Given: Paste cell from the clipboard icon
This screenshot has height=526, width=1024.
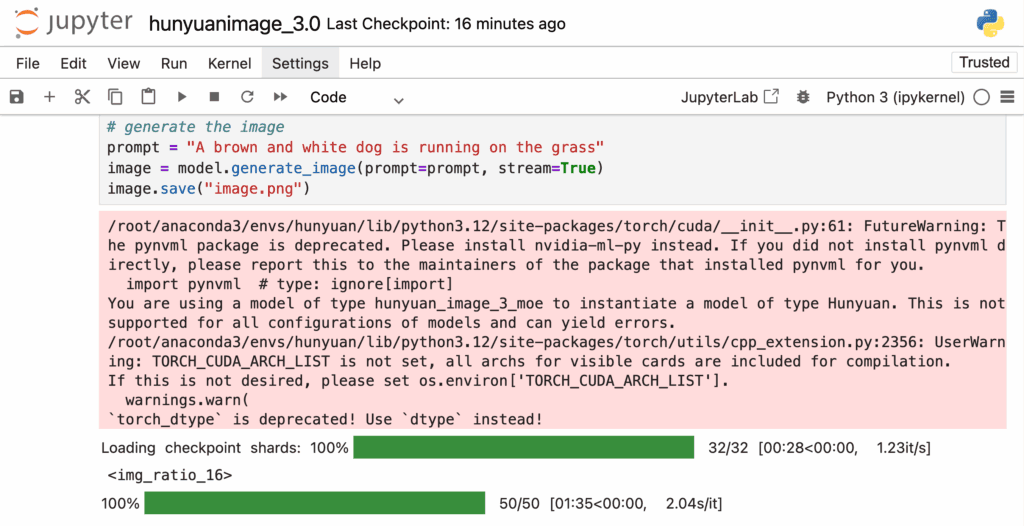Looking at the screenshot, I should pyautogui.click(x=148, y=97).
